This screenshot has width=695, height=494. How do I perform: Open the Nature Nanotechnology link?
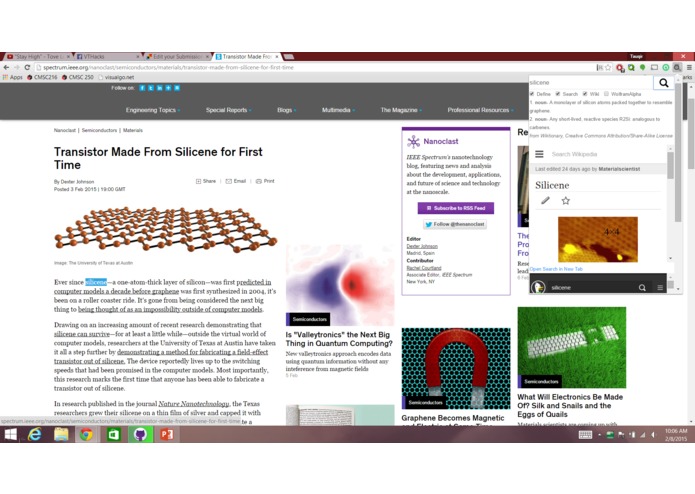(194, 404)
